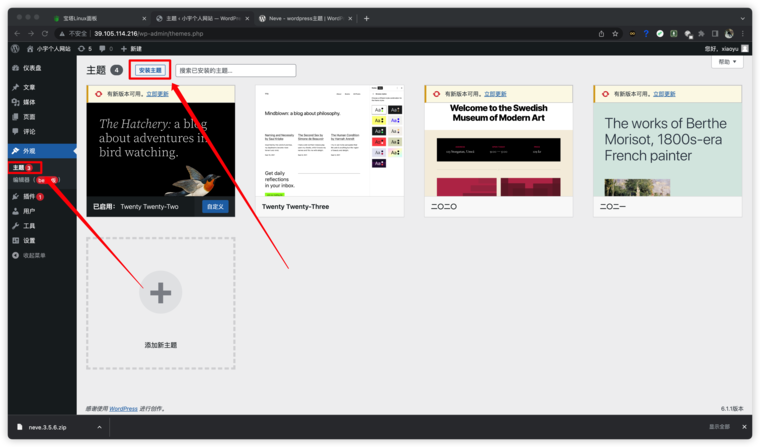Screen dimensions: 760x447
Task: Click 立即更新 link on 二〇二〇 theme card
Action: (x=495, y=94)
